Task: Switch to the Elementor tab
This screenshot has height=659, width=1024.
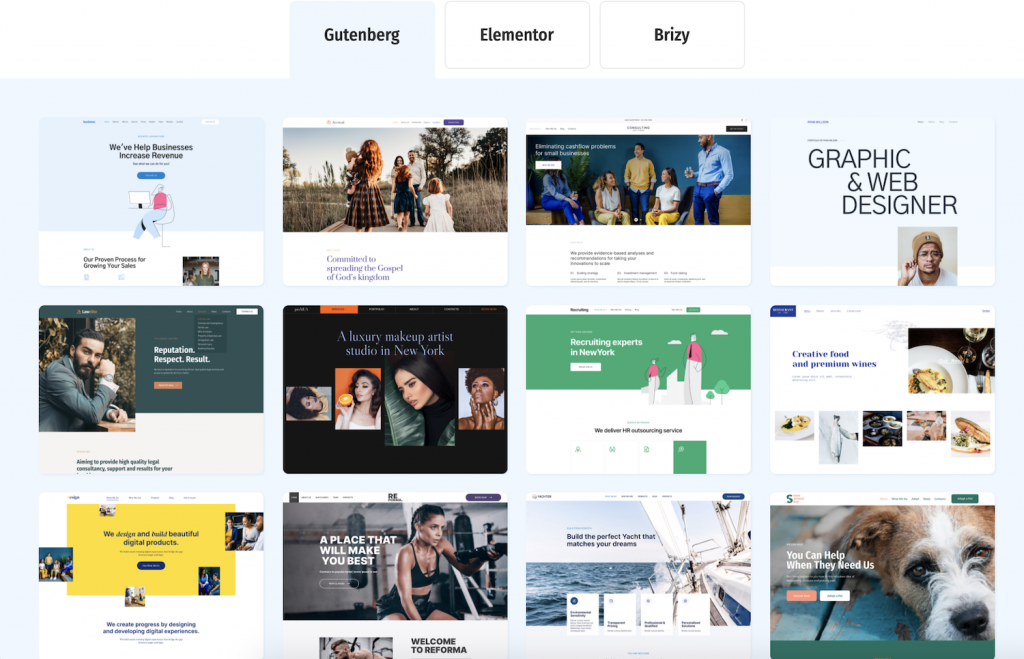Action: 517,36
